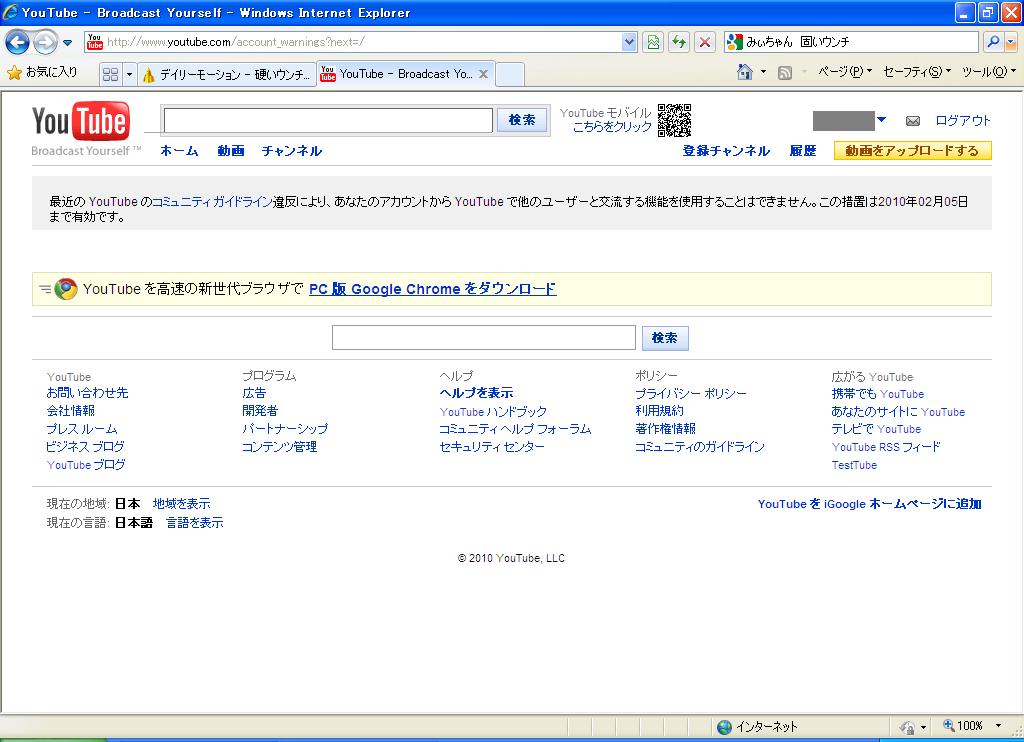Click YouTube を iGoogle ホームページに追加 link

869,504
